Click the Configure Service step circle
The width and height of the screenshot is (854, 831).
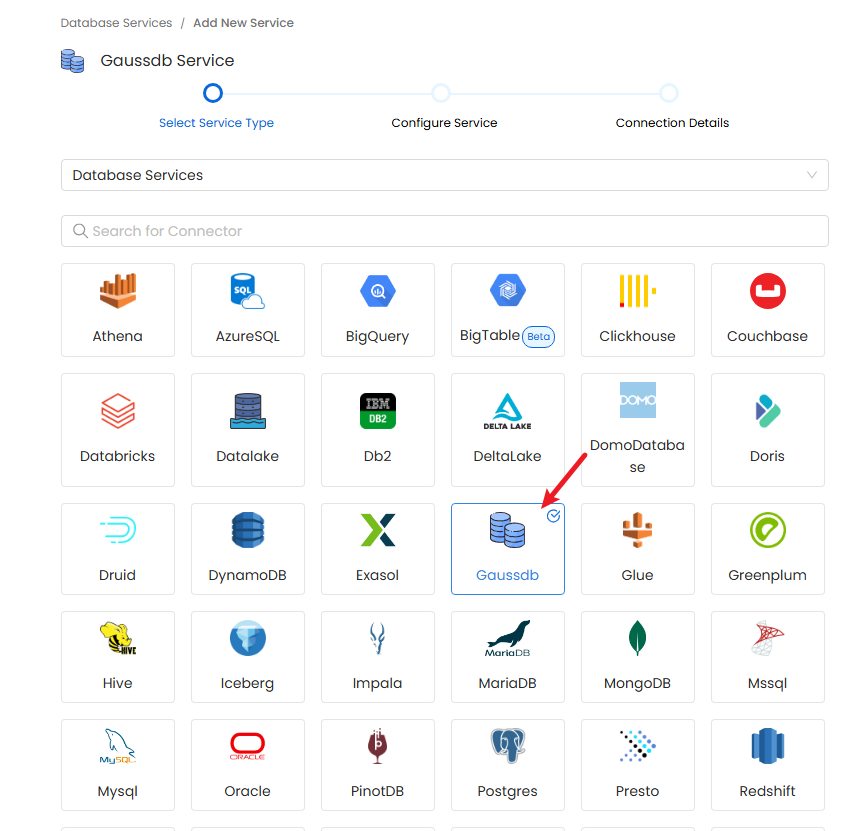(x=441, y=93)
